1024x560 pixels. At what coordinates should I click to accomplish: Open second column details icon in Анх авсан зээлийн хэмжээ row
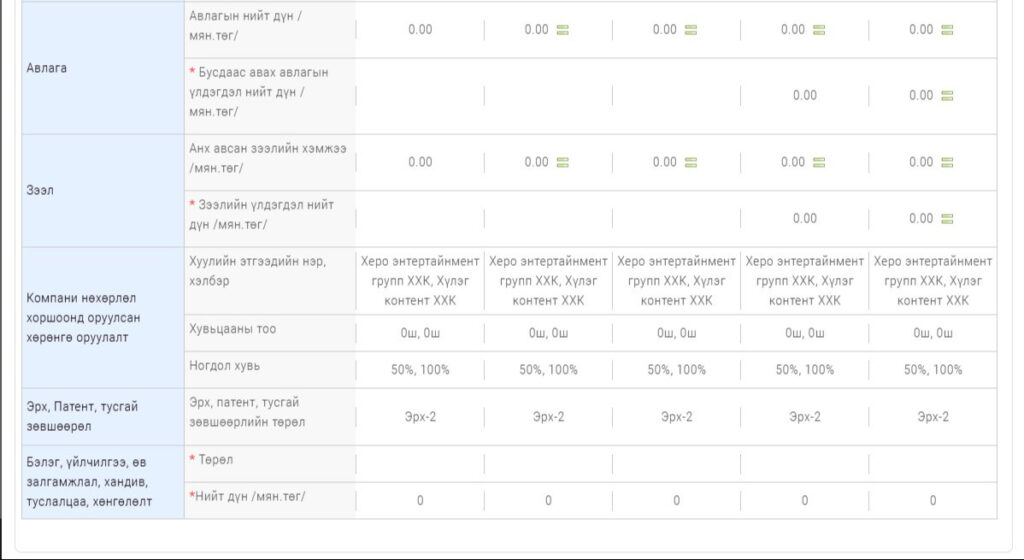[562, 162]
